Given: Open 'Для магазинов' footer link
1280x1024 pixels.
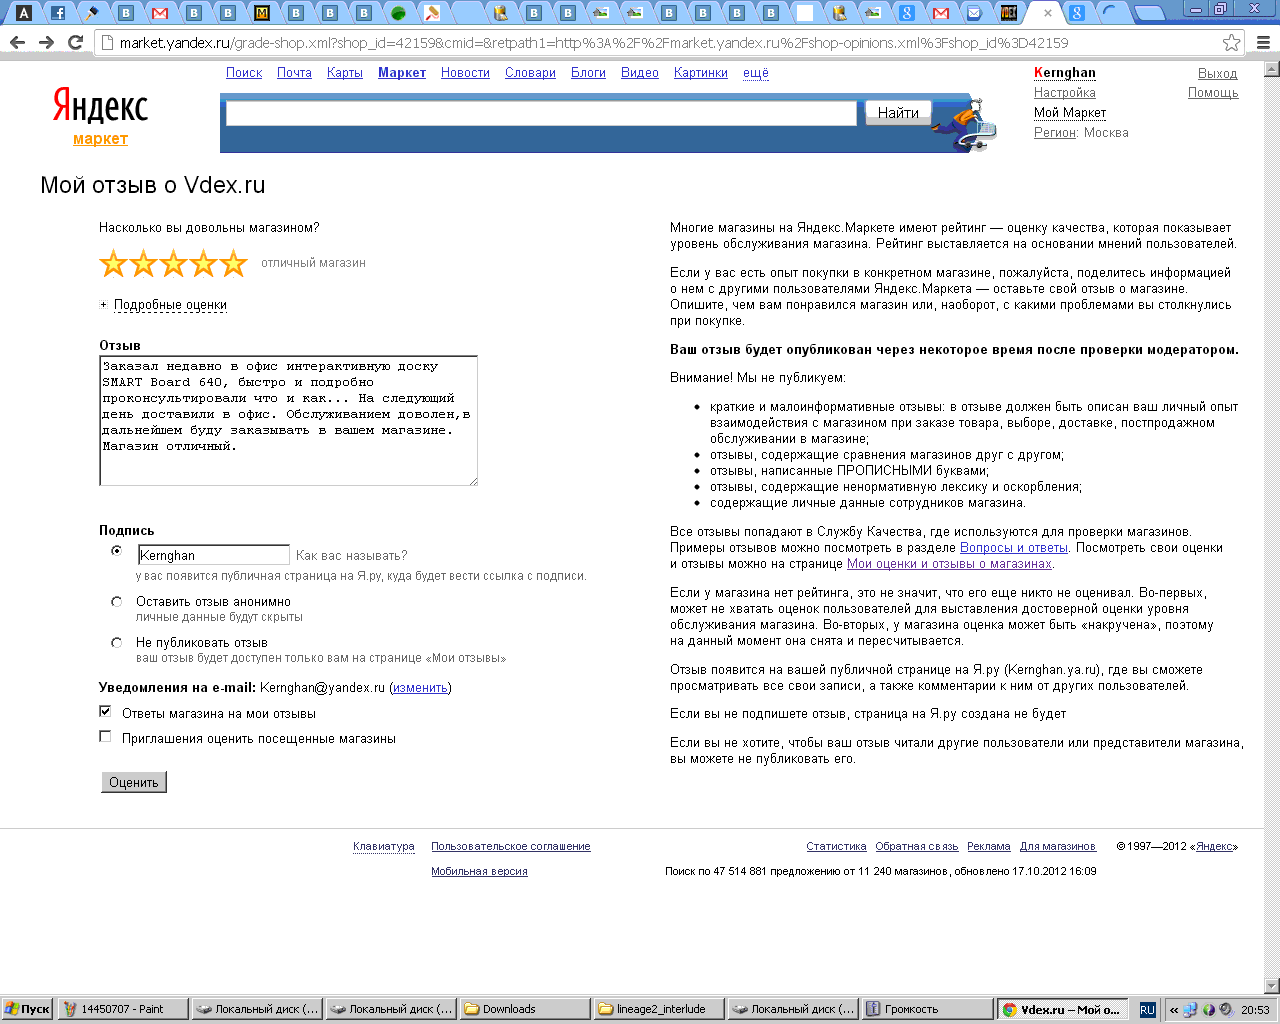Looking at the screenshot, I should [1058, 847].
